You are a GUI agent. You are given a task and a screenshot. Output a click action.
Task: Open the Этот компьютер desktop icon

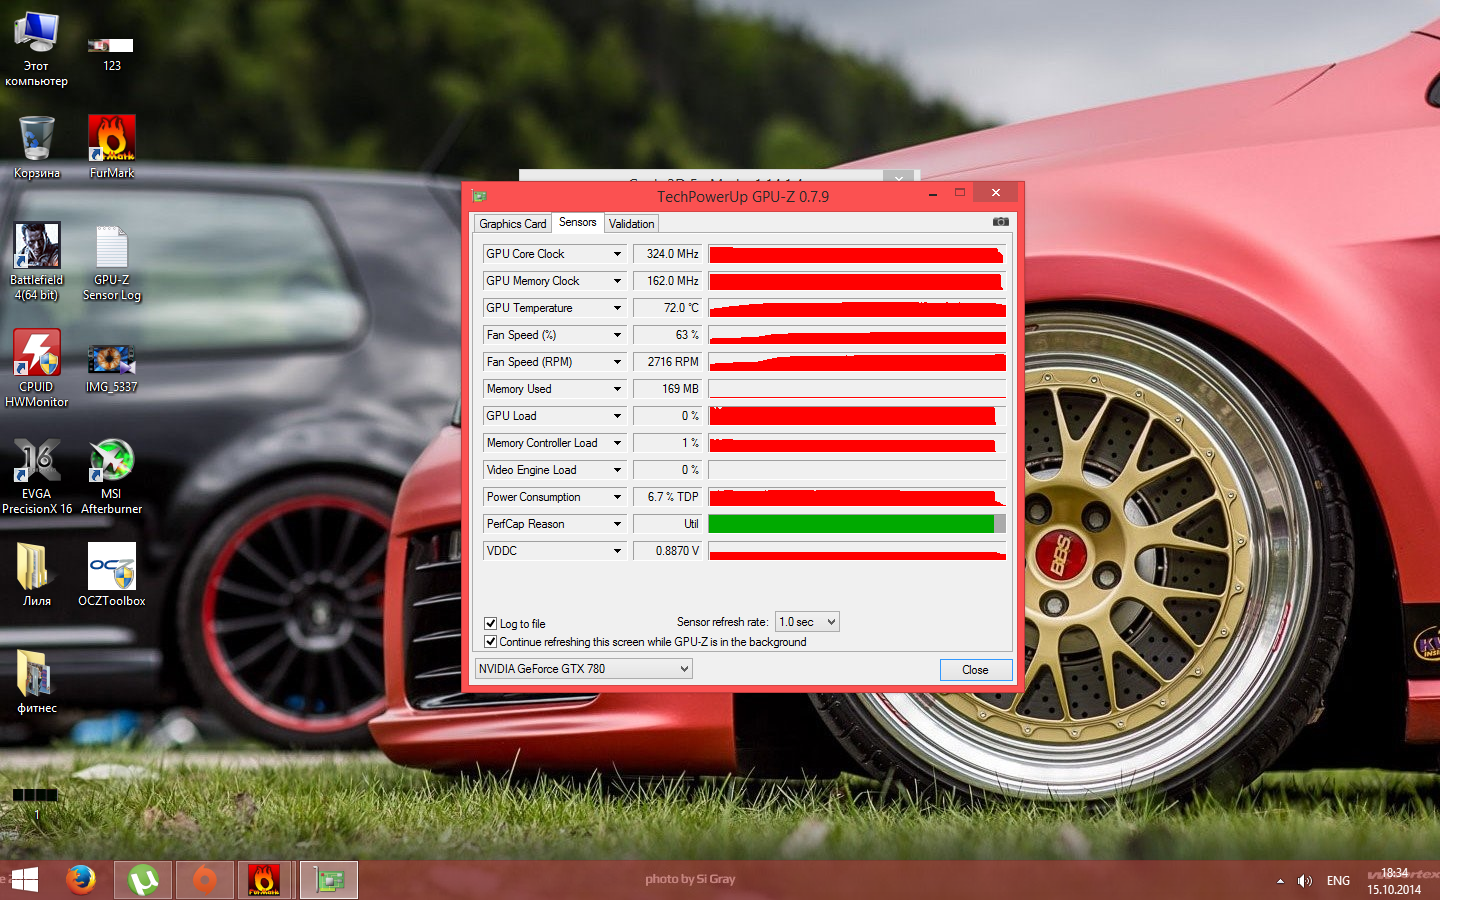point(36,49)
